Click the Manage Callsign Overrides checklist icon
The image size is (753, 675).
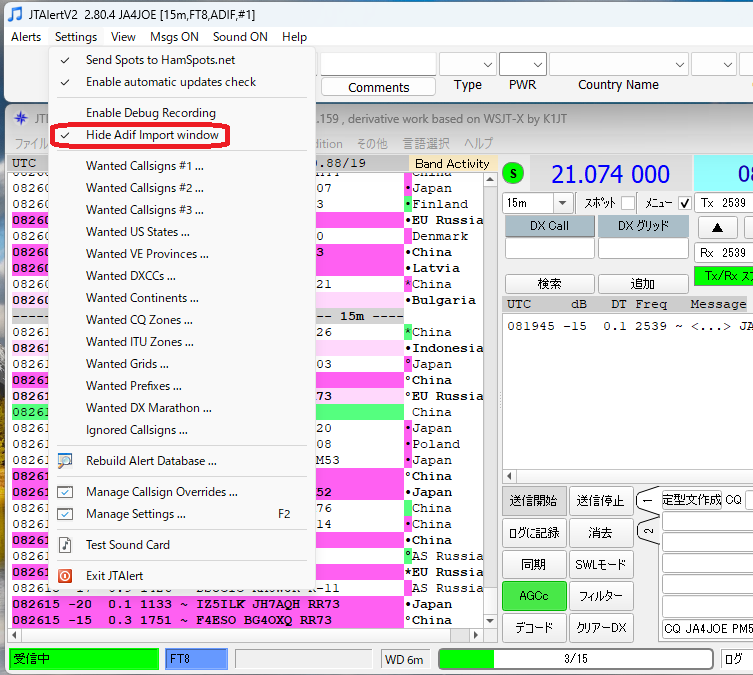(65, 492)
